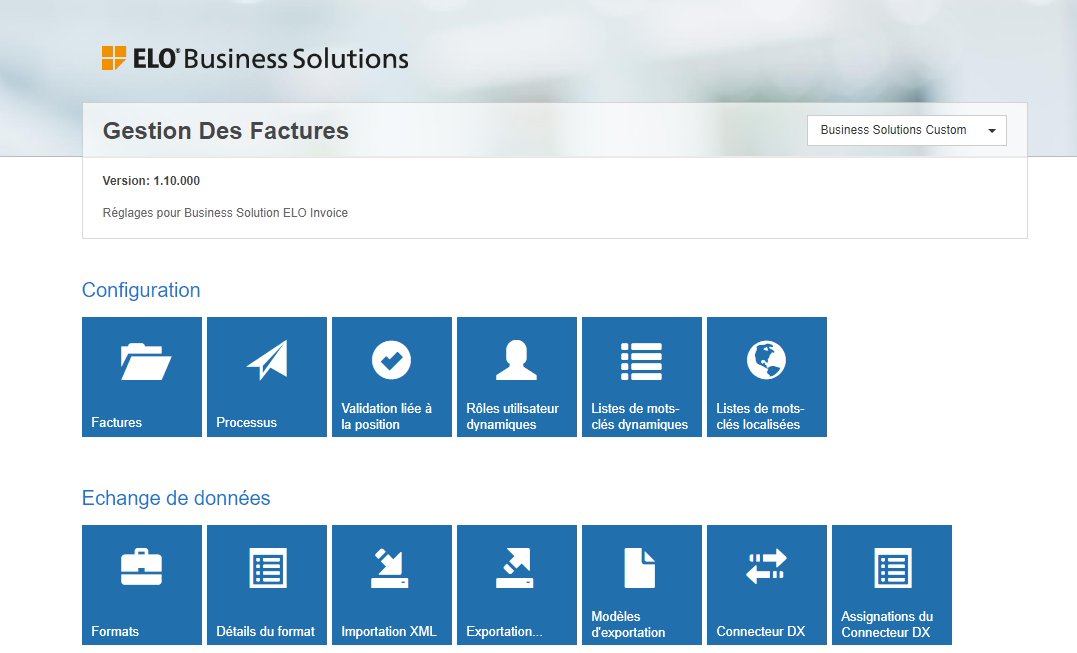Click the Gestion Des Factures title
The width and height of the screenshot is (1077, 653).
pos(225,130)
